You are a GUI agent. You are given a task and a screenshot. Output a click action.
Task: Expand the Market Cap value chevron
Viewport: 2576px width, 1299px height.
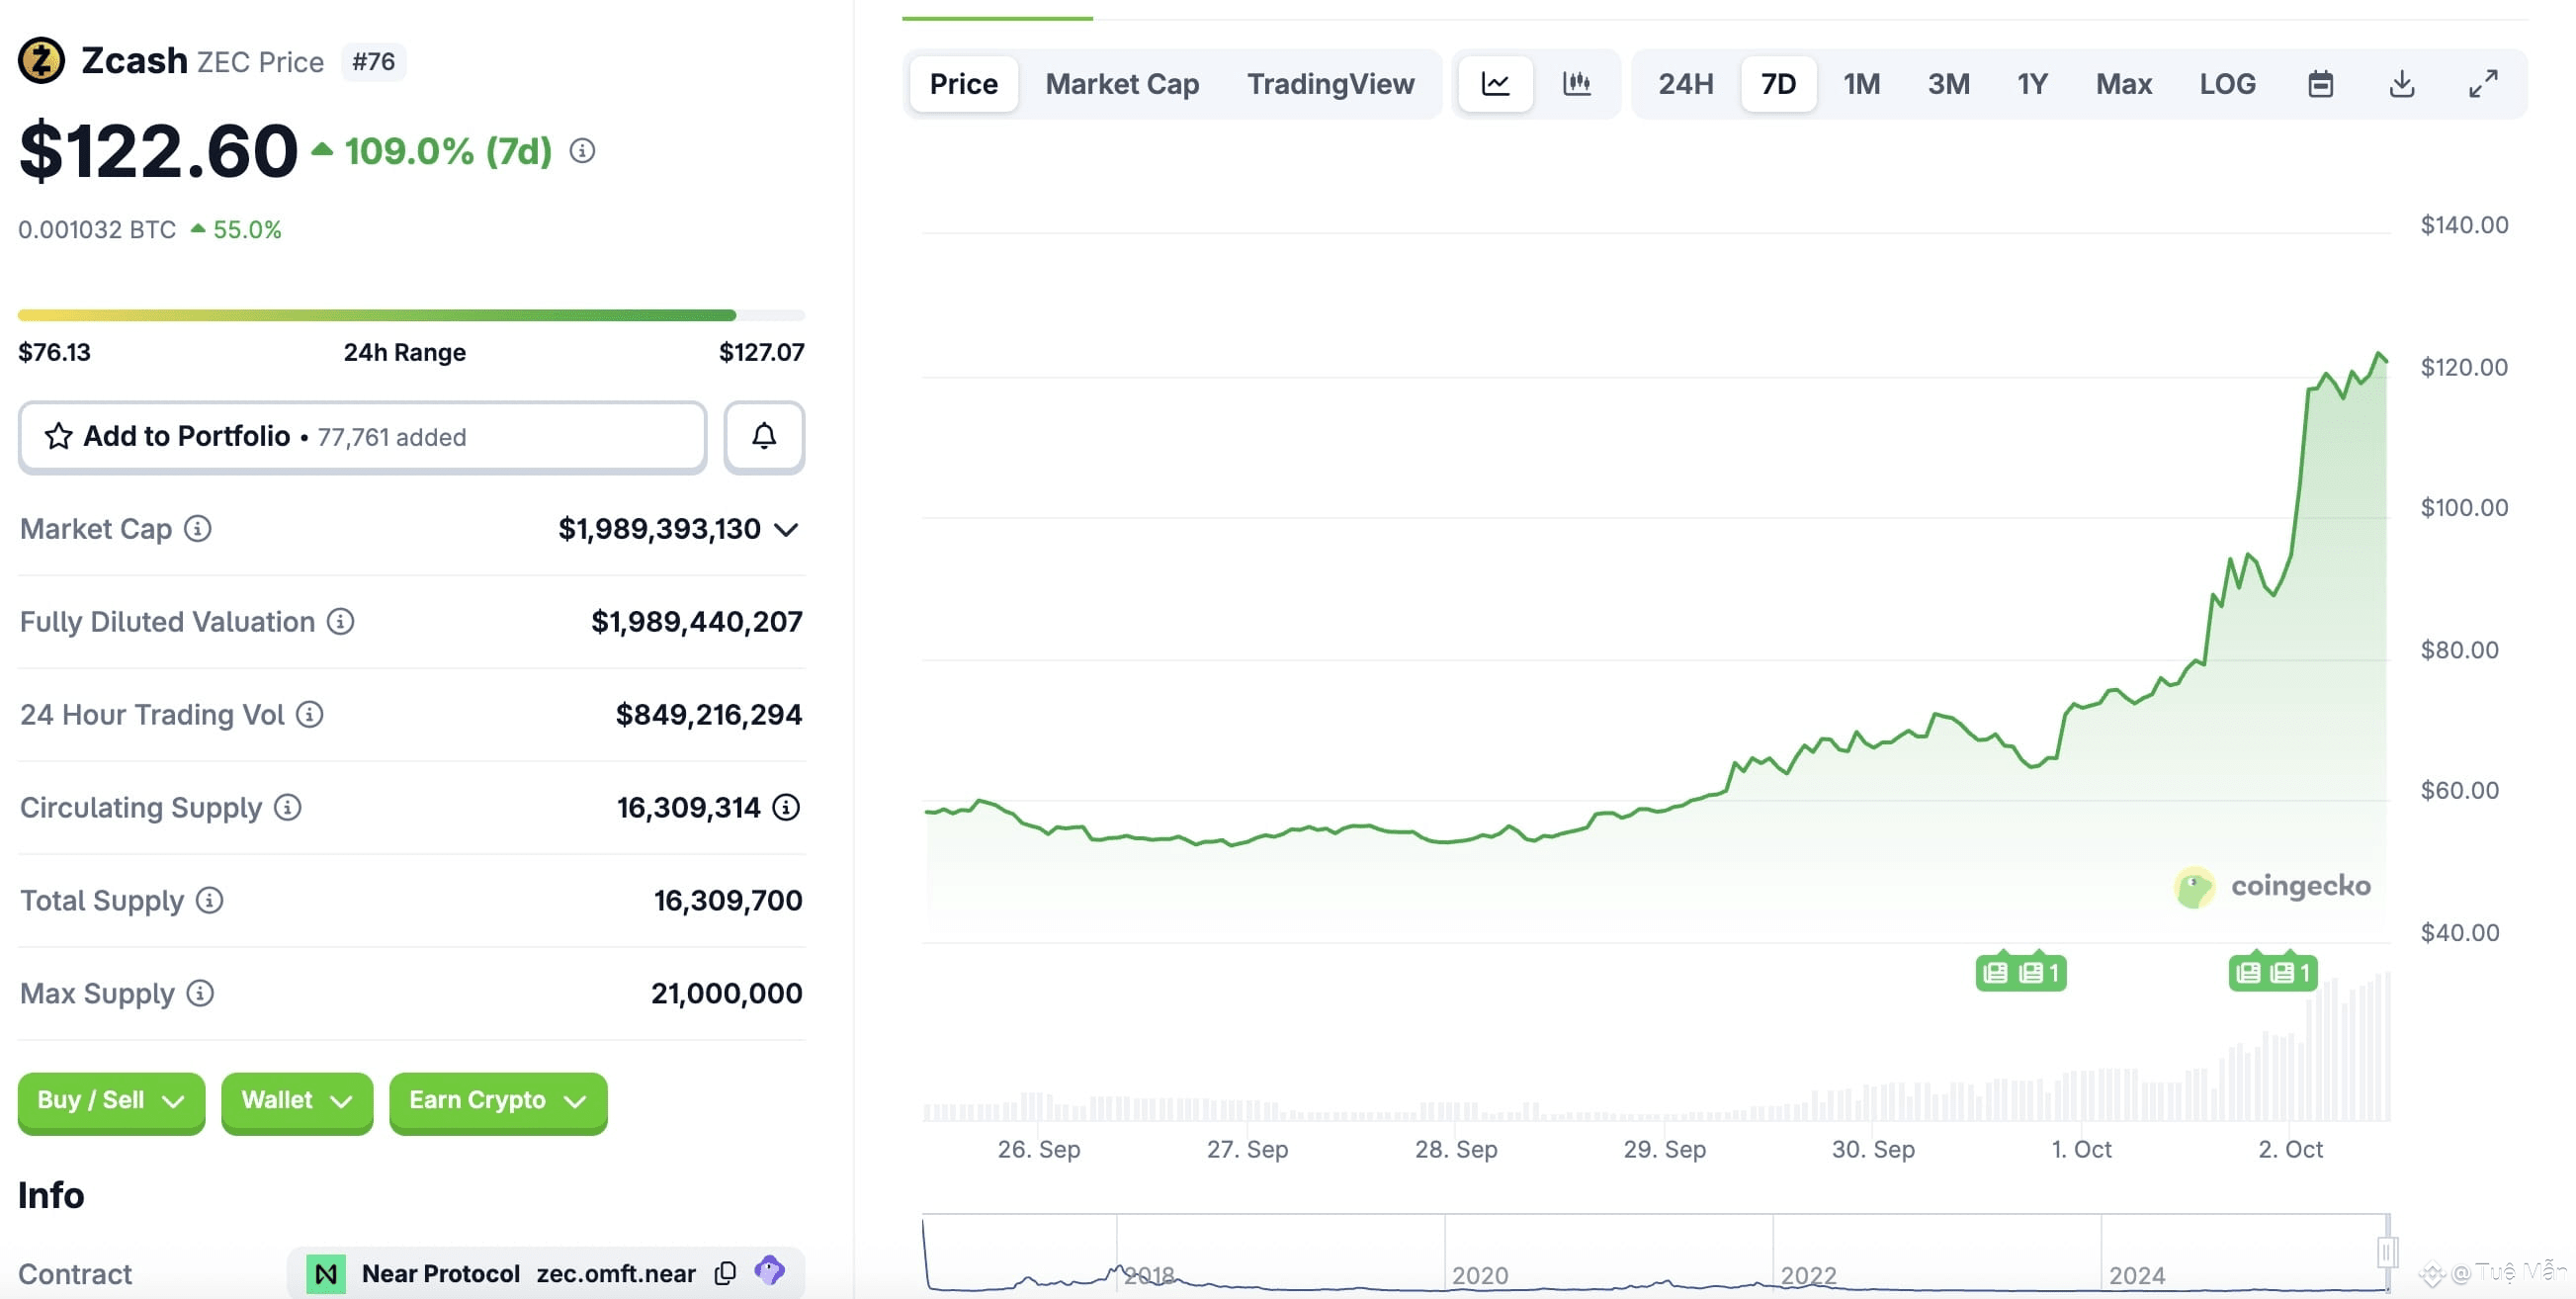pos(787,529)
